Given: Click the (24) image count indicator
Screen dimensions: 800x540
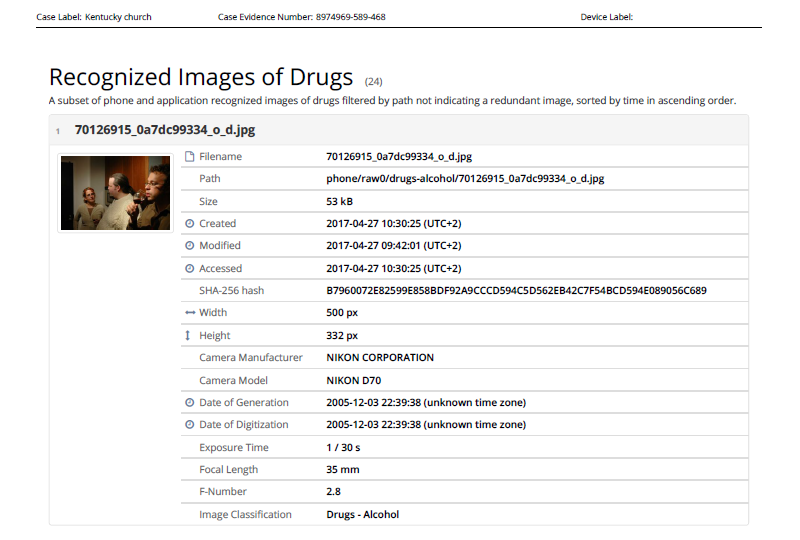Looking at the screenshot, I should [x=374, y=81].
